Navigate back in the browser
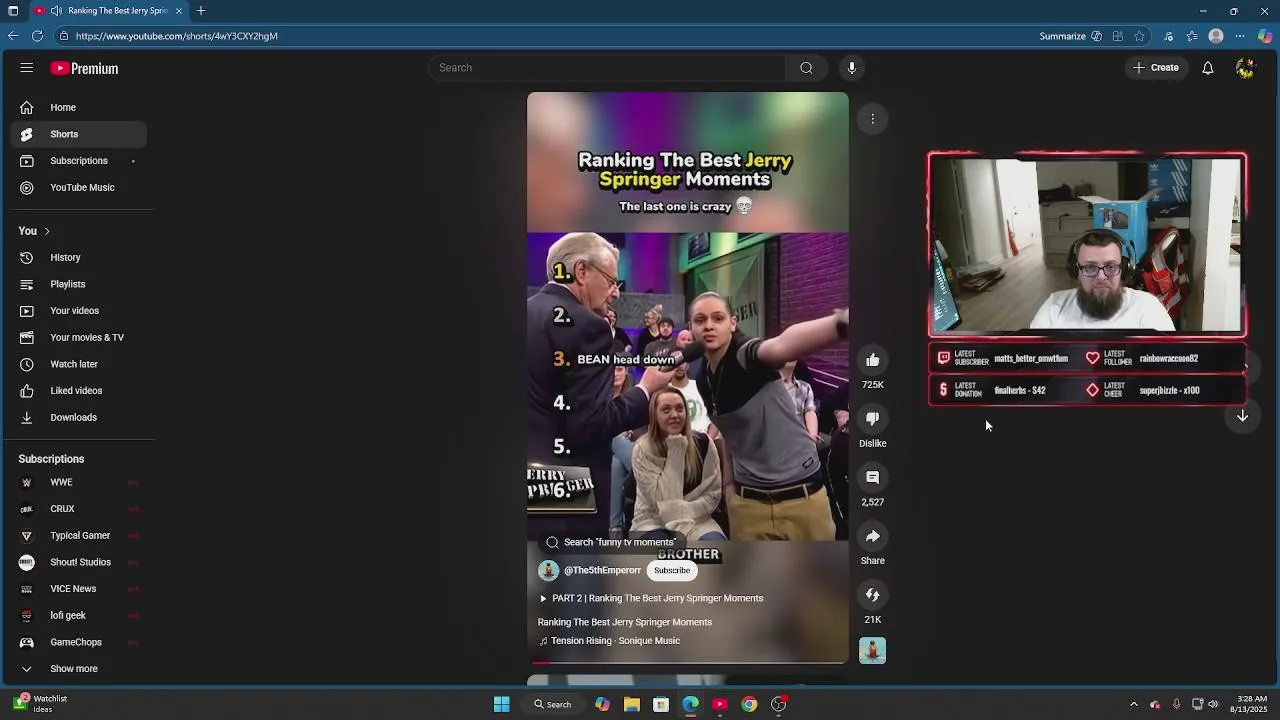1280x720 pixels. tap(12, 36)
